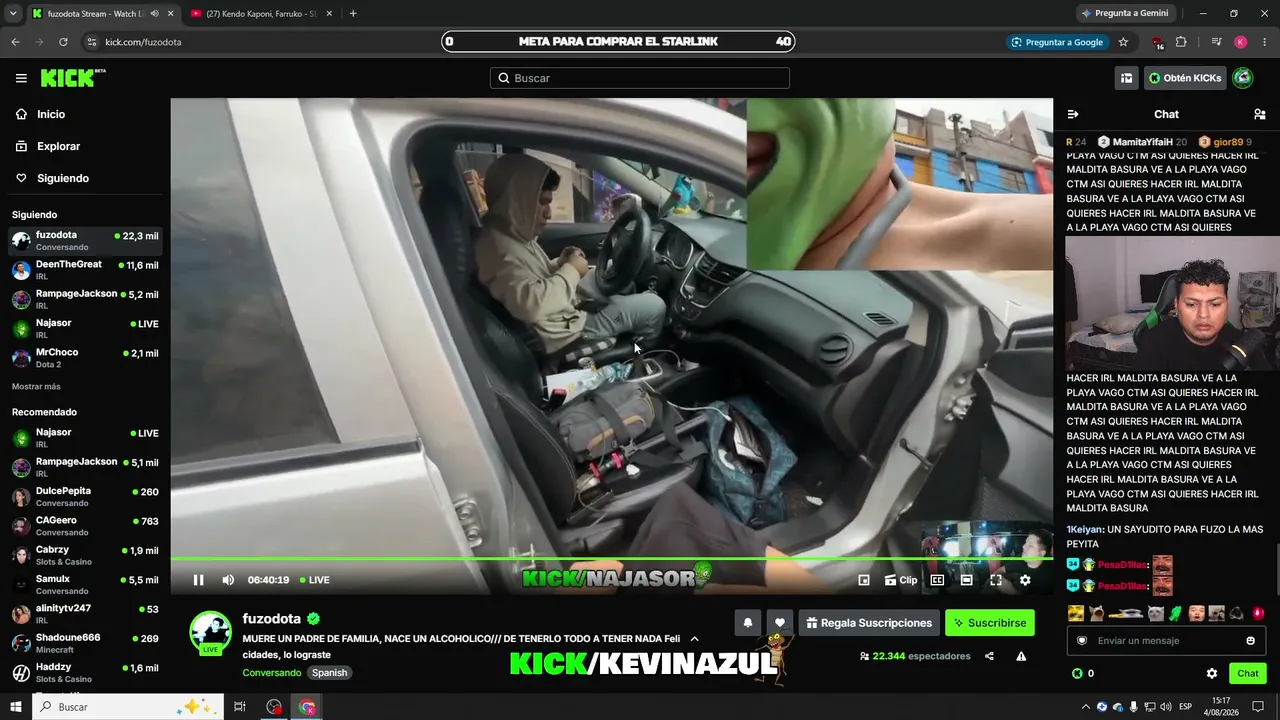Viewport: 1280px width, 720px height.
Task: Open Shadoune666 recommended channel
Action: pyautogui.click(x=85, y=643)
